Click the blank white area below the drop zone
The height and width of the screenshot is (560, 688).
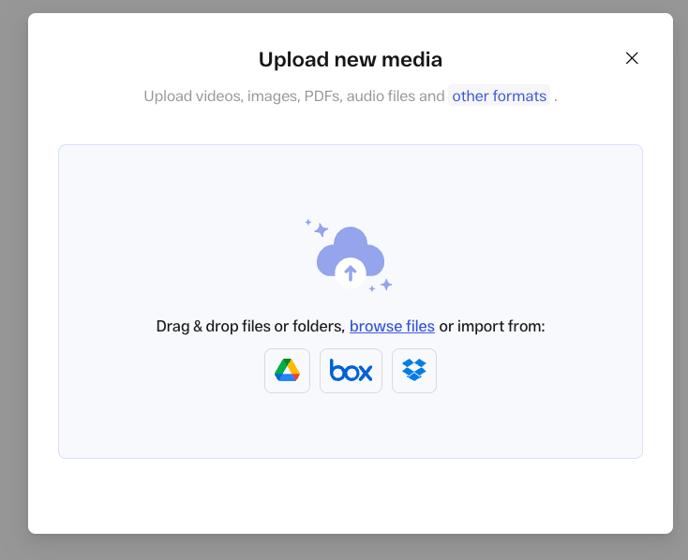click(350, 495)
